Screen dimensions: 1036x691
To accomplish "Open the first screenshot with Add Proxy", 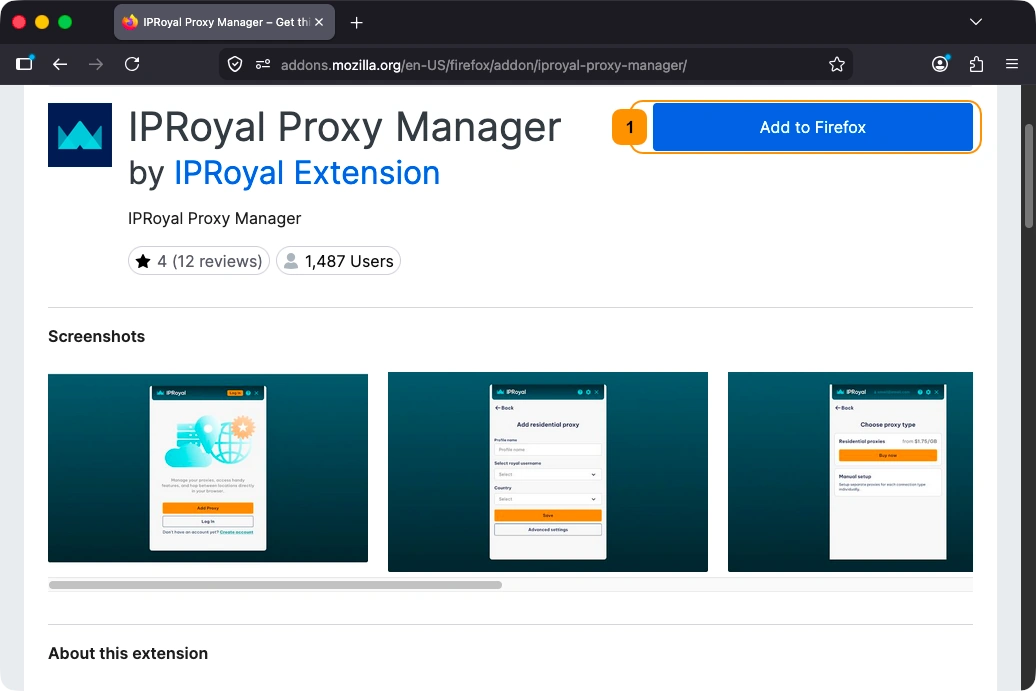I will (x=208, y=468).
